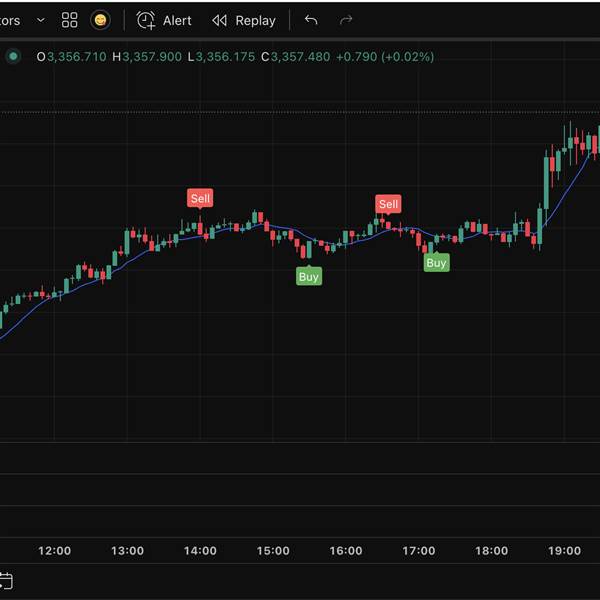The width and height of the screenshot is (600, 600).
Task: Click the 17:00 time axis label
Action: 419,551
